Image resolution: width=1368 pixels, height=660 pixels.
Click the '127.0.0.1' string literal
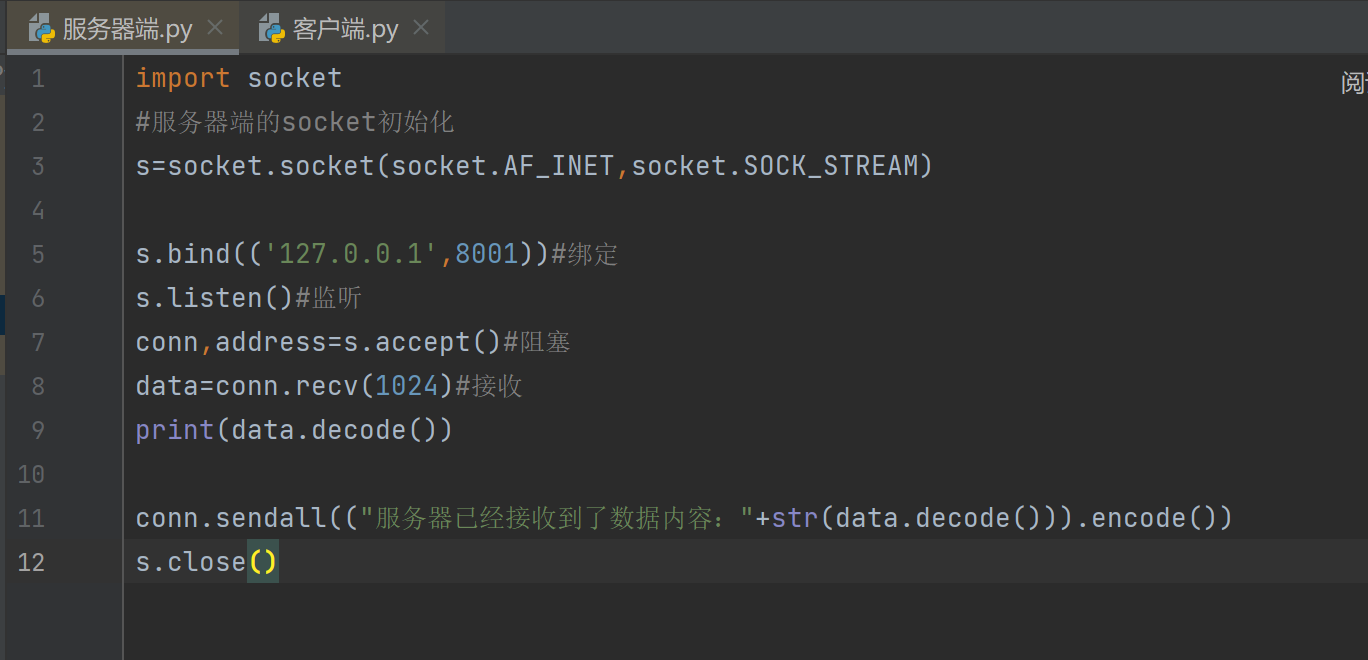[x=351, y=254]
